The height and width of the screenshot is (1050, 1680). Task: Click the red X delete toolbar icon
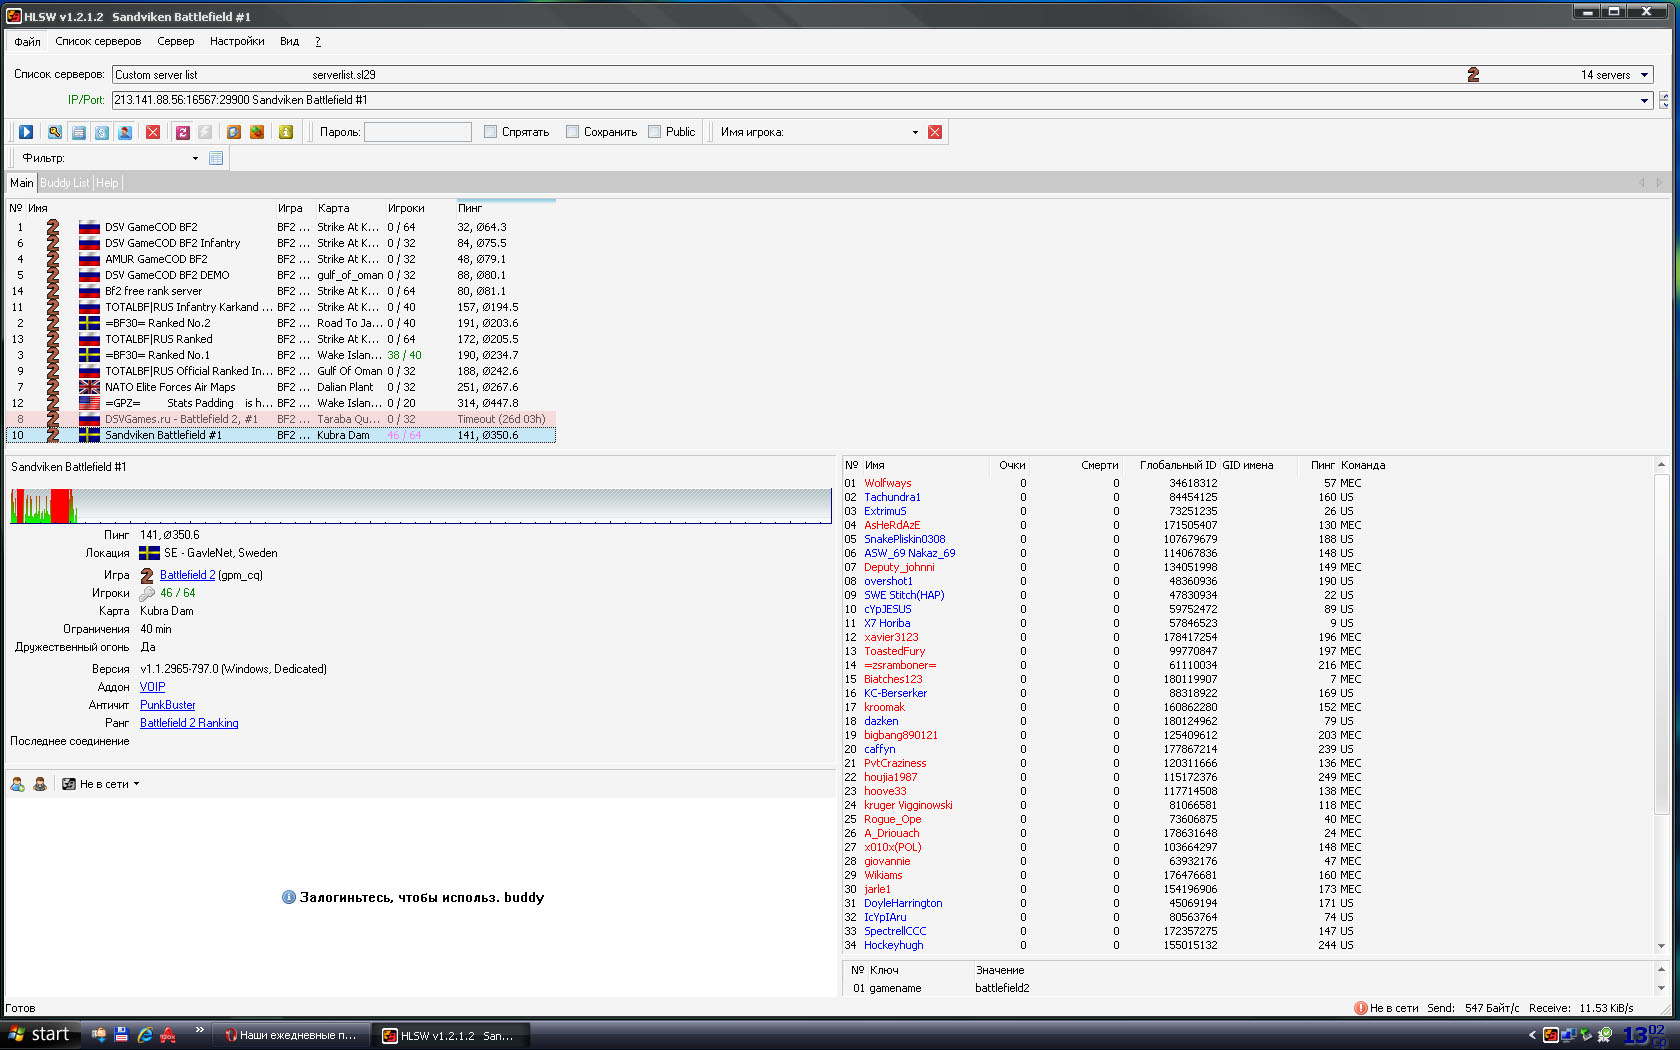(153, 132)
